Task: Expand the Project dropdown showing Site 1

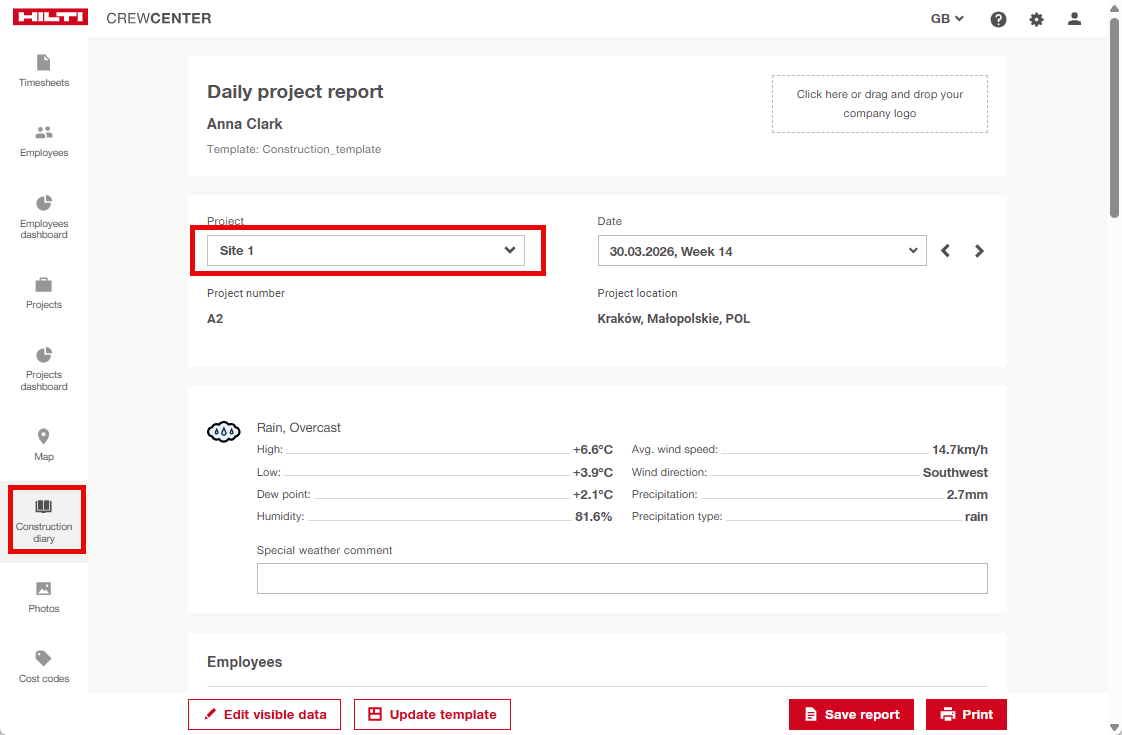Action: click(x=366, y=250)
